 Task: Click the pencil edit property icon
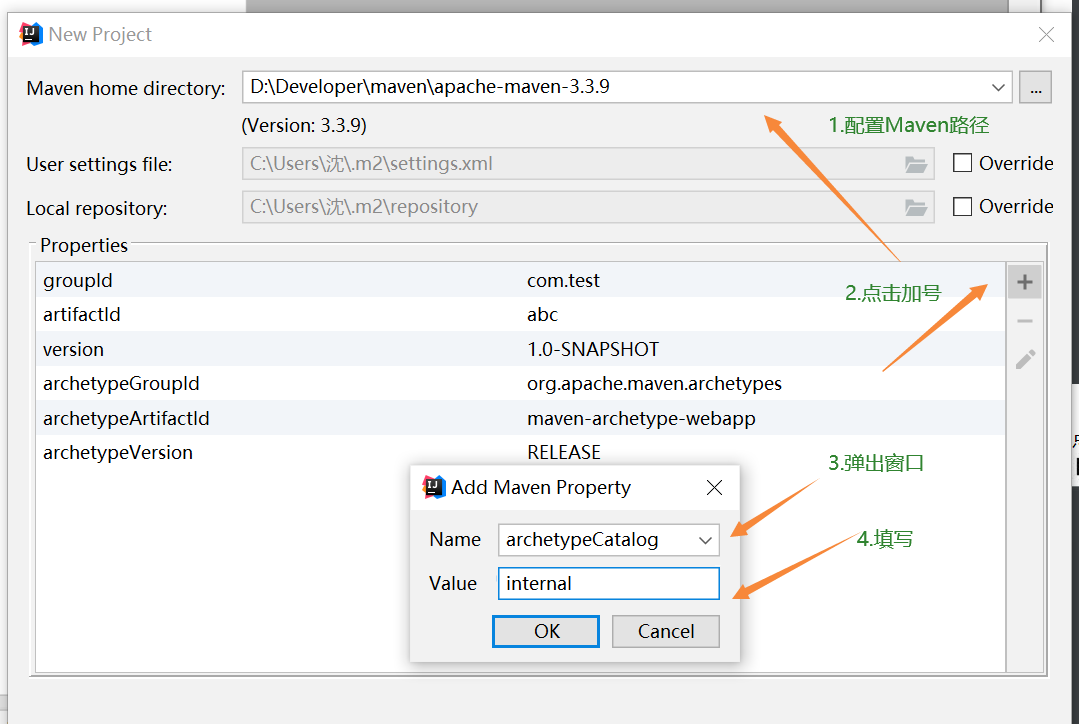tap(1025, 359)
